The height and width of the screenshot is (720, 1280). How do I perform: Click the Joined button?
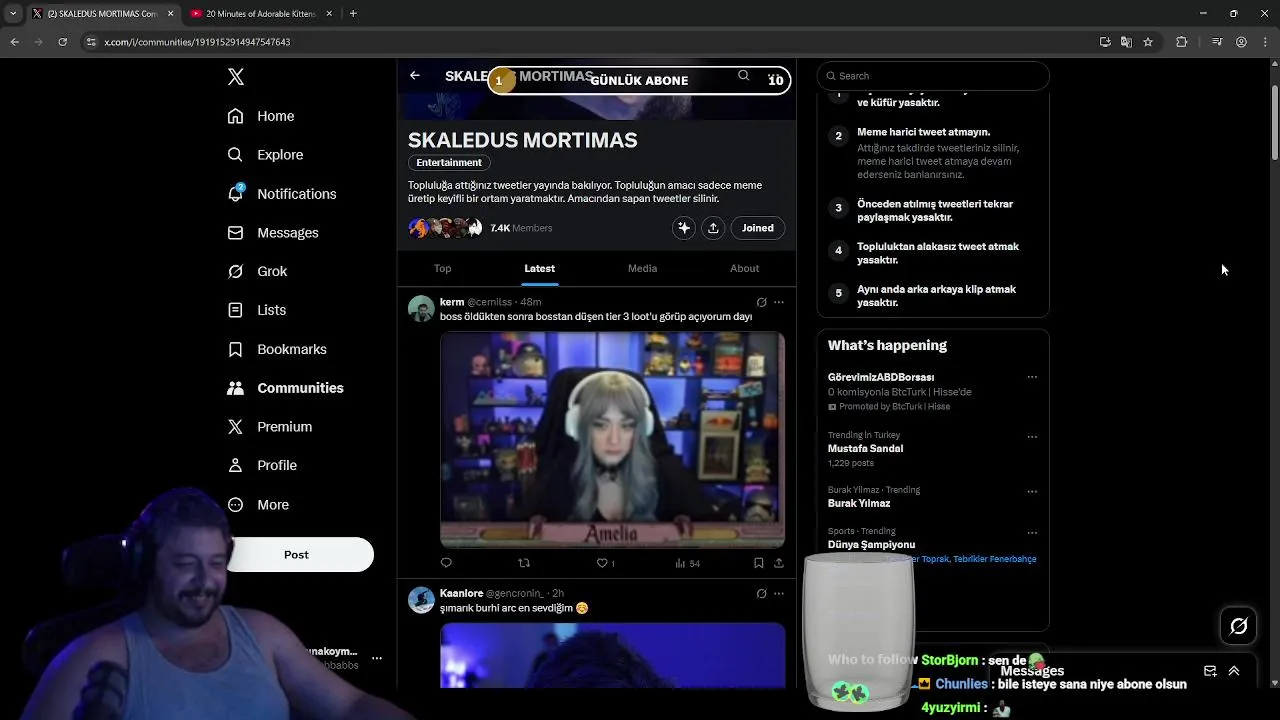coord(758,228)
